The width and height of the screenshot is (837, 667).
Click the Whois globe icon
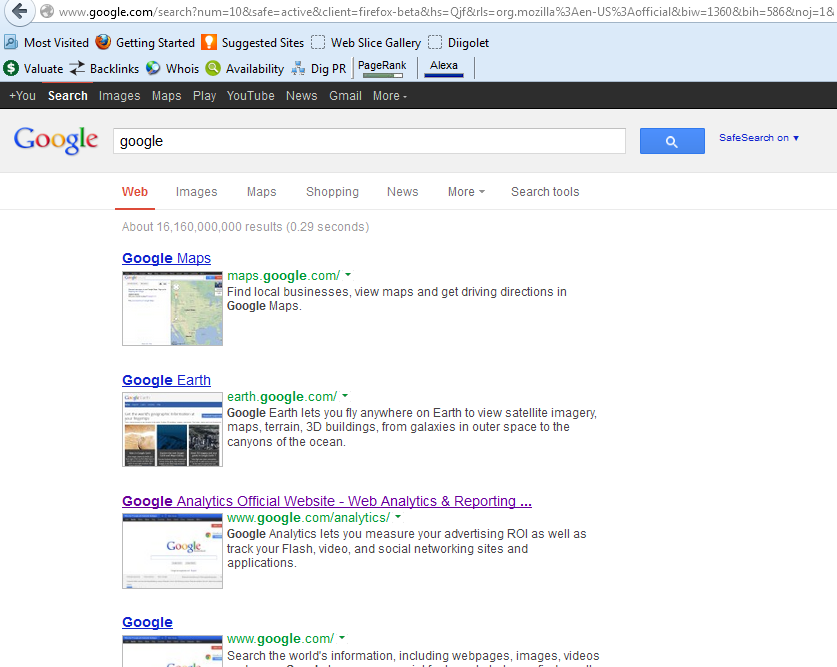153,68
